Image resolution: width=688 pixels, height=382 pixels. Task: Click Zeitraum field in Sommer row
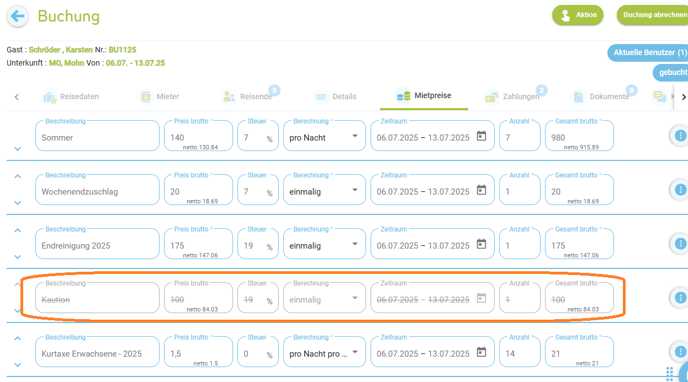pos(432,136)
